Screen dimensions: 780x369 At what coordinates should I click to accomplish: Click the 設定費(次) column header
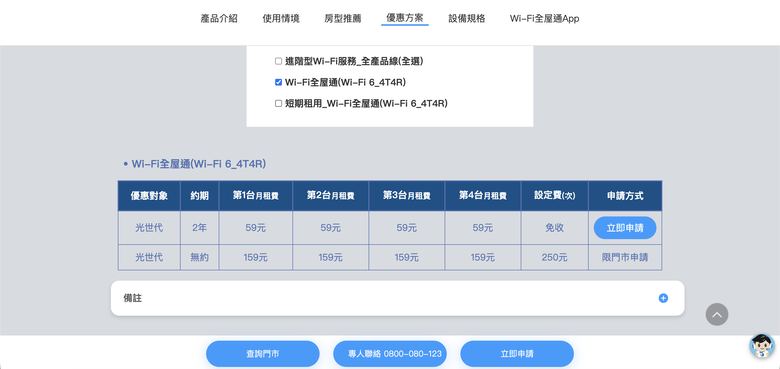[555, 196]
